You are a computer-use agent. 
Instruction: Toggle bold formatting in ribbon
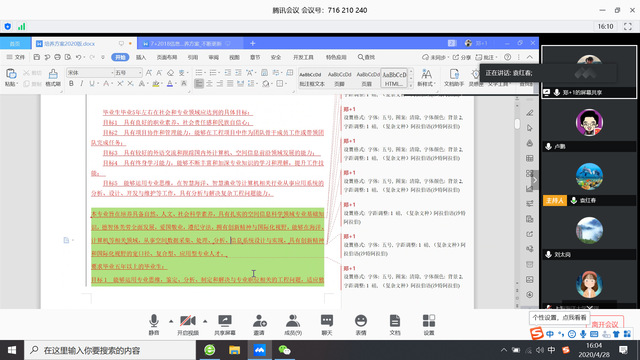(x=71, y=84)
